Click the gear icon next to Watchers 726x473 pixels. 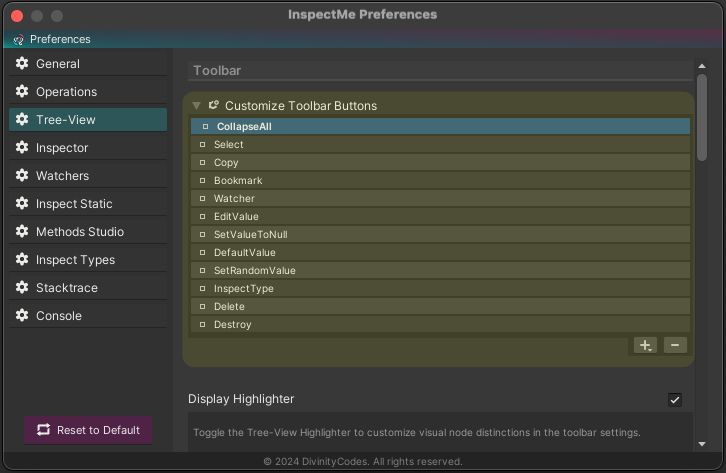tap(22, 175)
